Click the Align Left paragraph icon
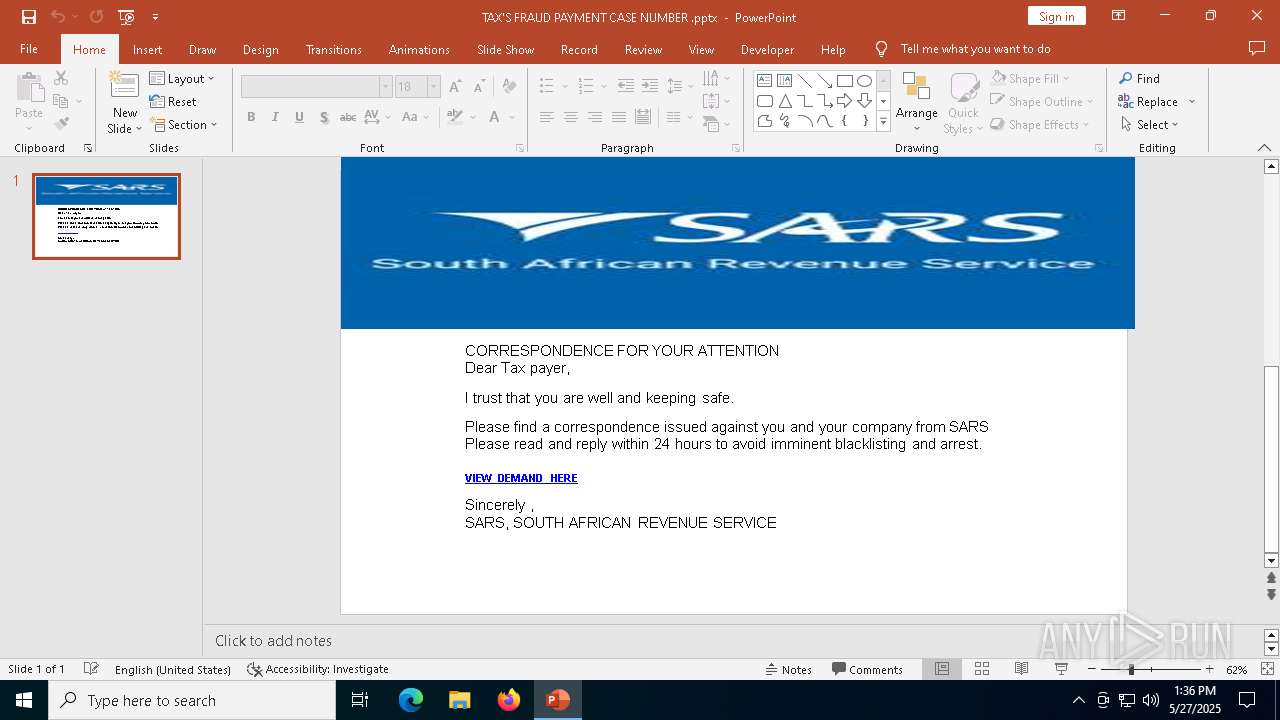 point(547,117)
